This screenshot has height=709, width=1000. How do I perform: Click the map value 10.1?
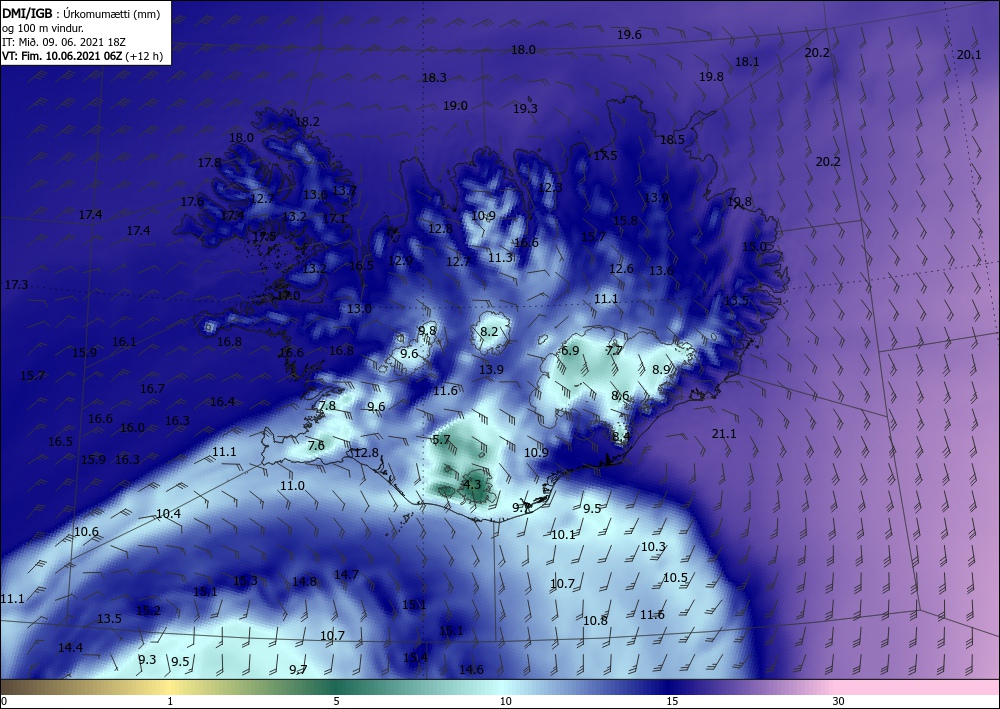(563, 535)
